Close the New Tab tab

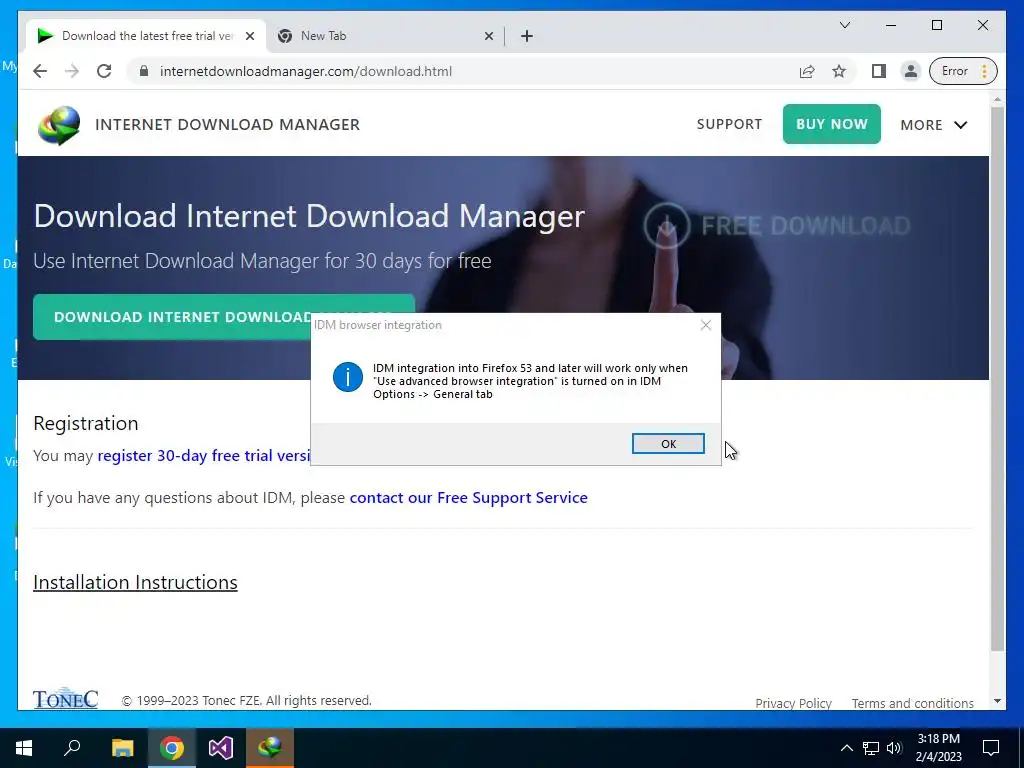click(488, 36)
